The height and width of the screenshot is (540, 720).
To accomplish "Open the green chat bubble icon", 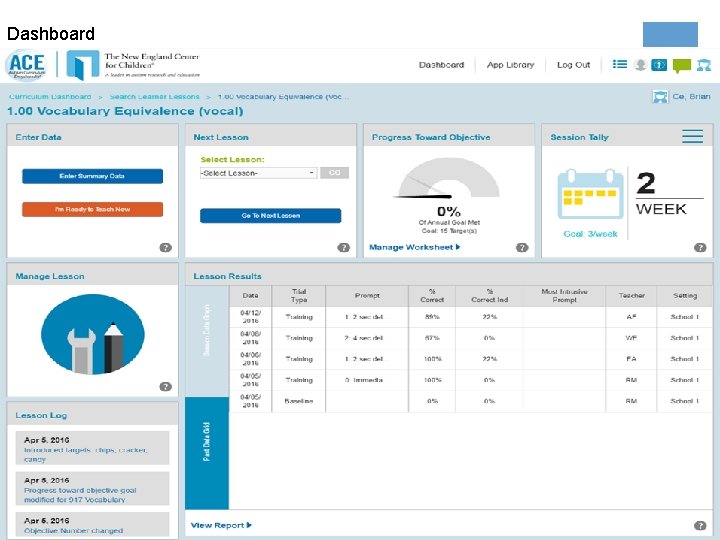I will pos(681,66).
